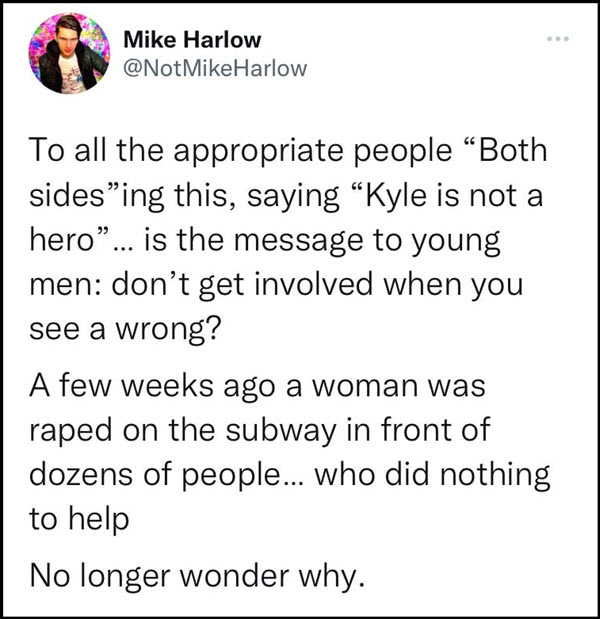Click the quoted phrase "Both sides"
This screenshot has height=619, width=600.
289,173
